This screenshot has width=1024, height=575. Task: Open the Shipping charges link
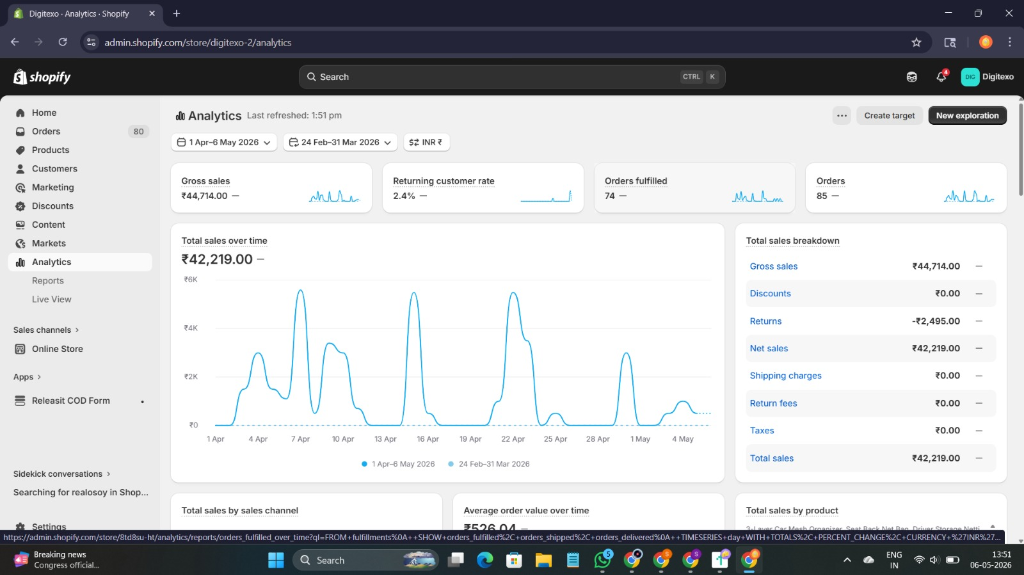tap(786, 376)
